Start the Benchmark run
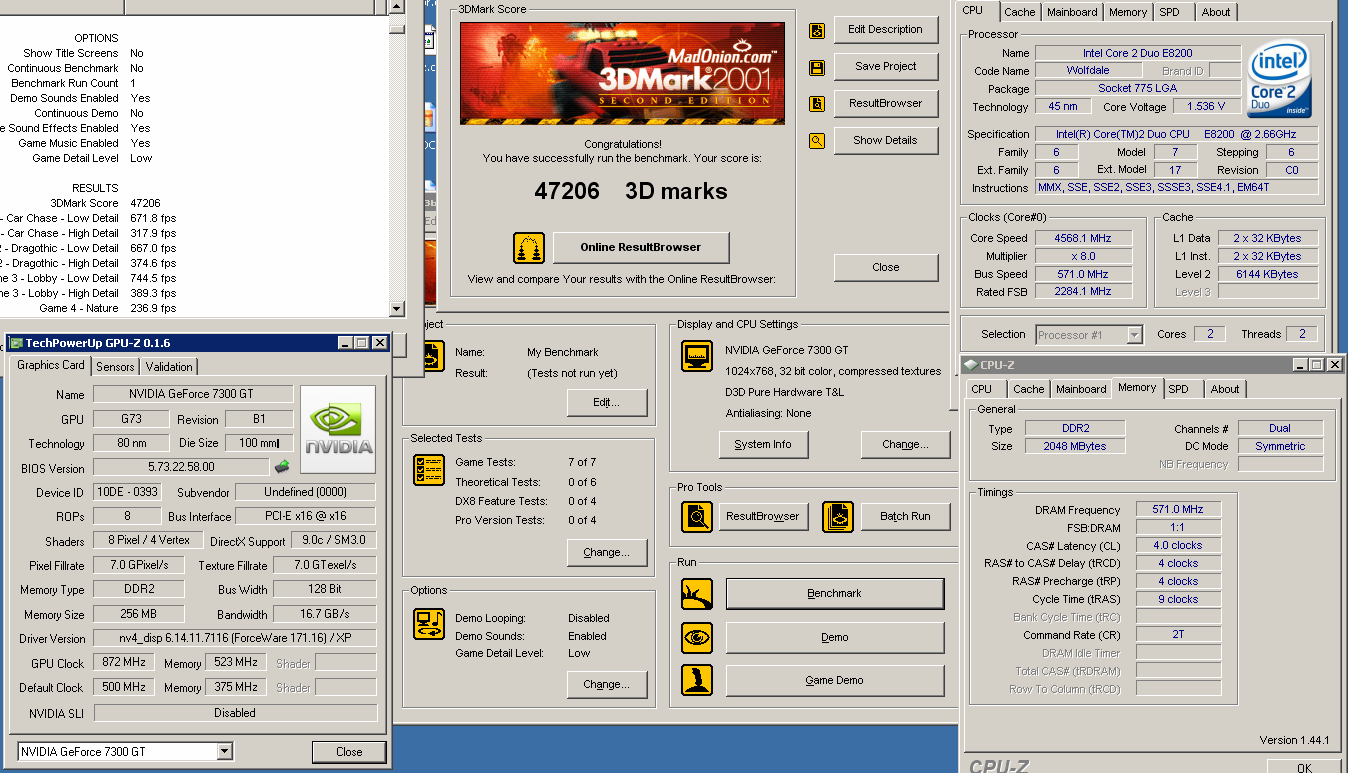 click(835, 594)
